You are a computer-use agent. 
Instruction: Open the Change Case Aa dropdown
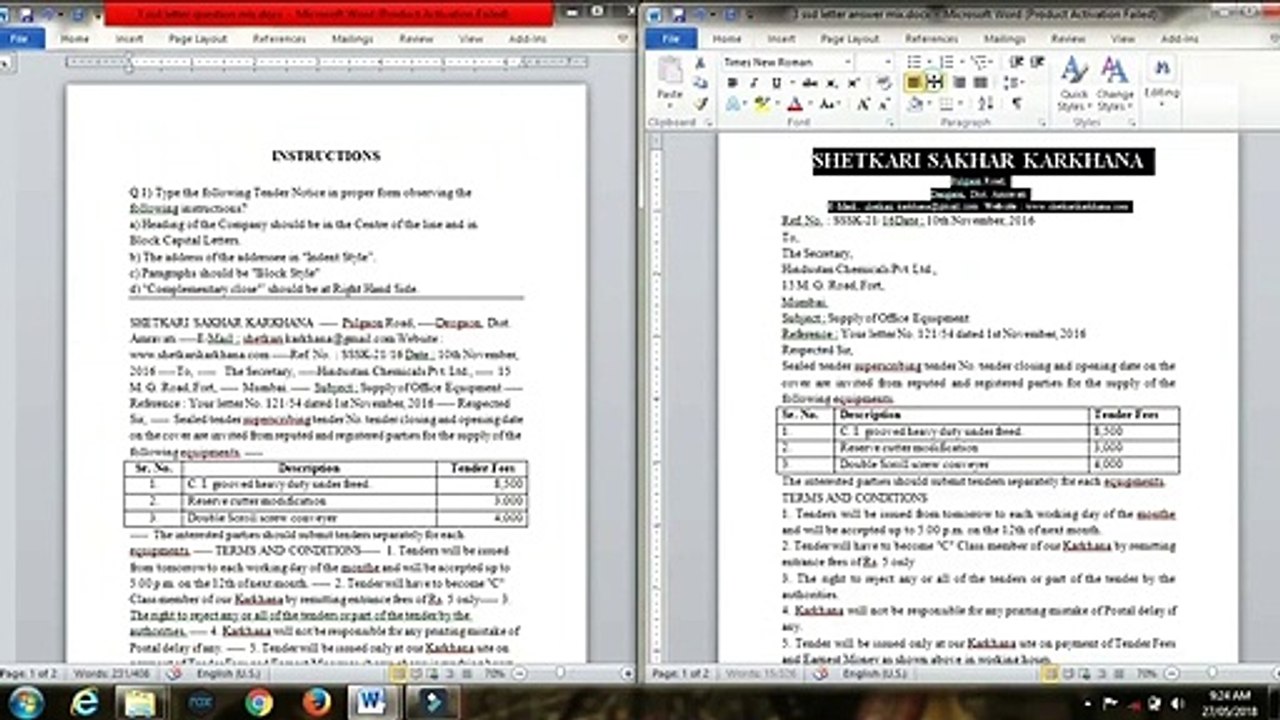(x=828, y=103)
